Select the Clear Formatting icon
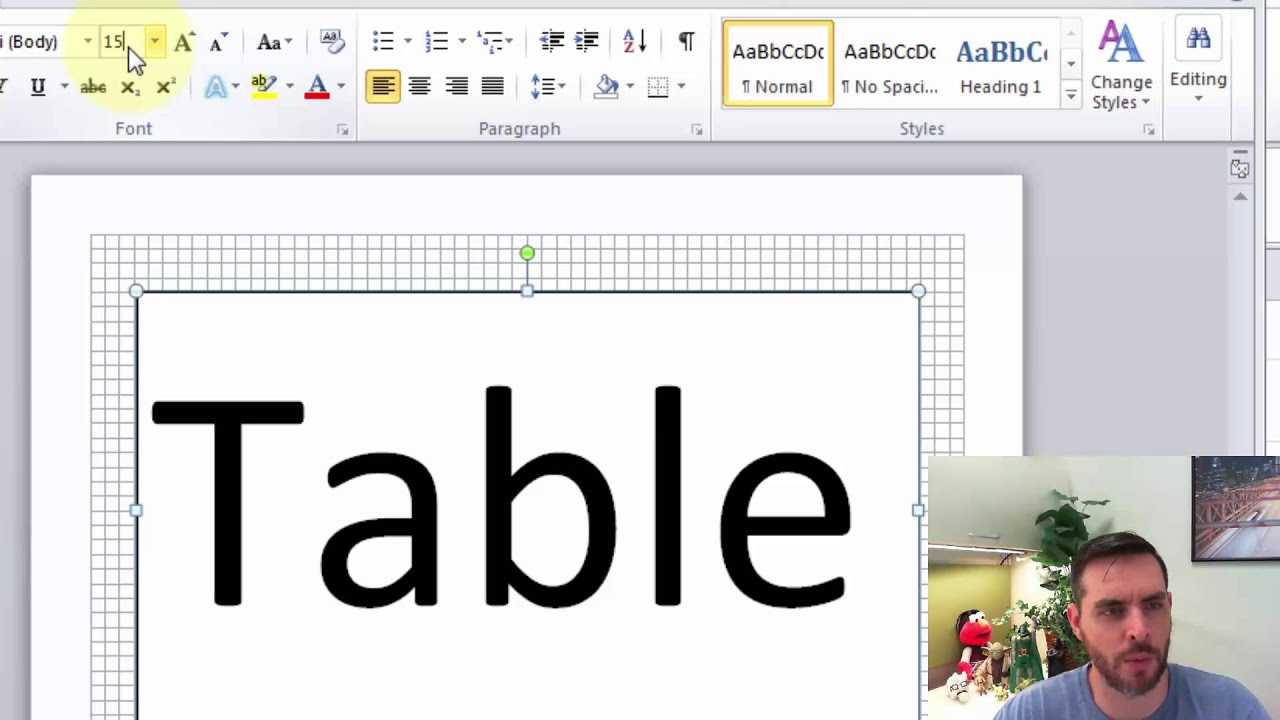 point(330,40)
